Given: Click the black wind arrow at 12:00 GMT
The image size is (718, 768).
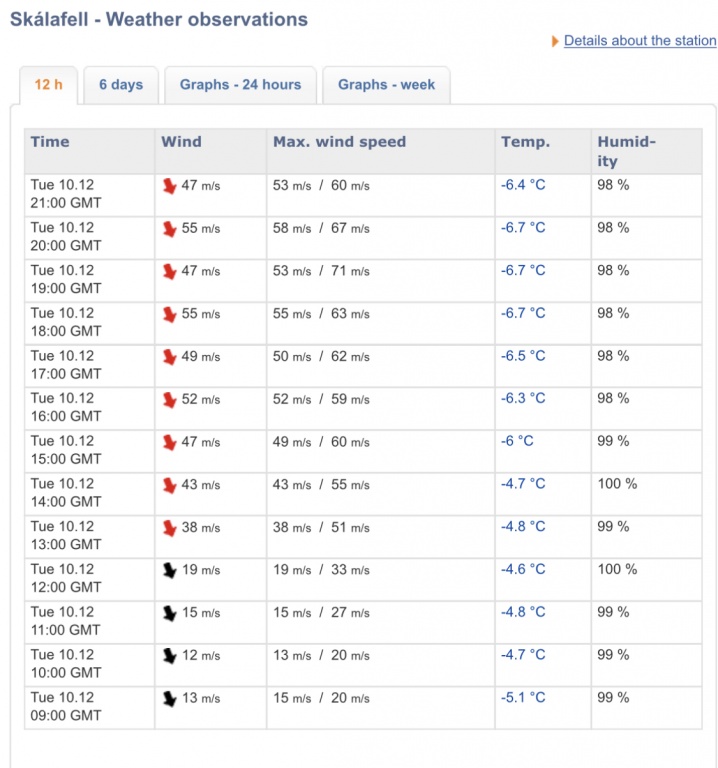Looking at the screenshot, I should [x=169, y=570].
